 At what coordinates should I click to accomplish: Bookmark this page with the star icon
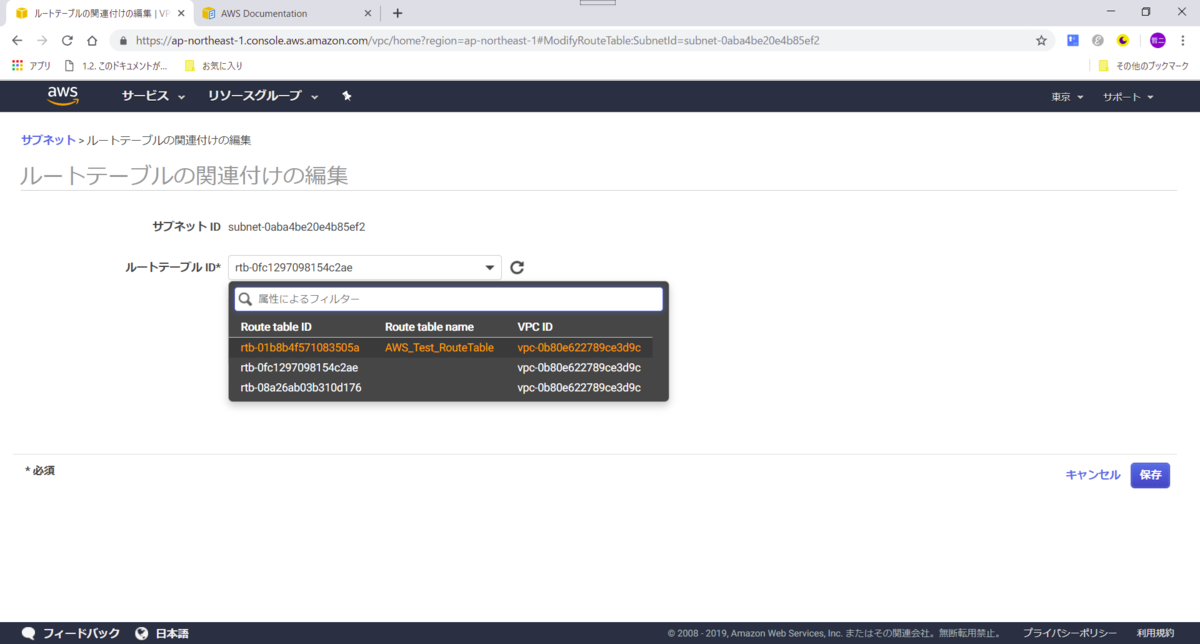(1041, 41)
